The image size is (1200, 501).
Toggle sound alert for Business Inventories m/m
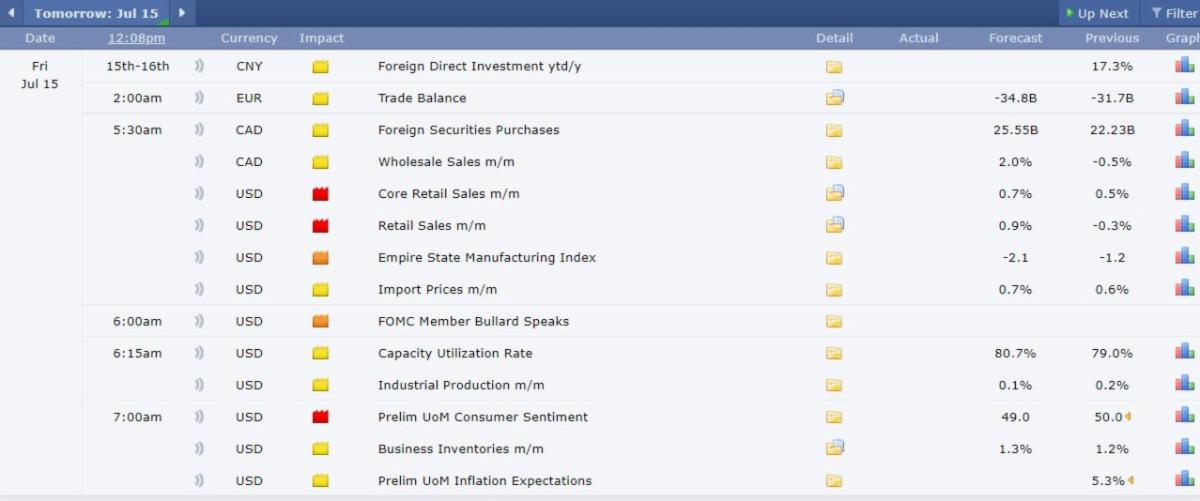click(x=199, y=448)
